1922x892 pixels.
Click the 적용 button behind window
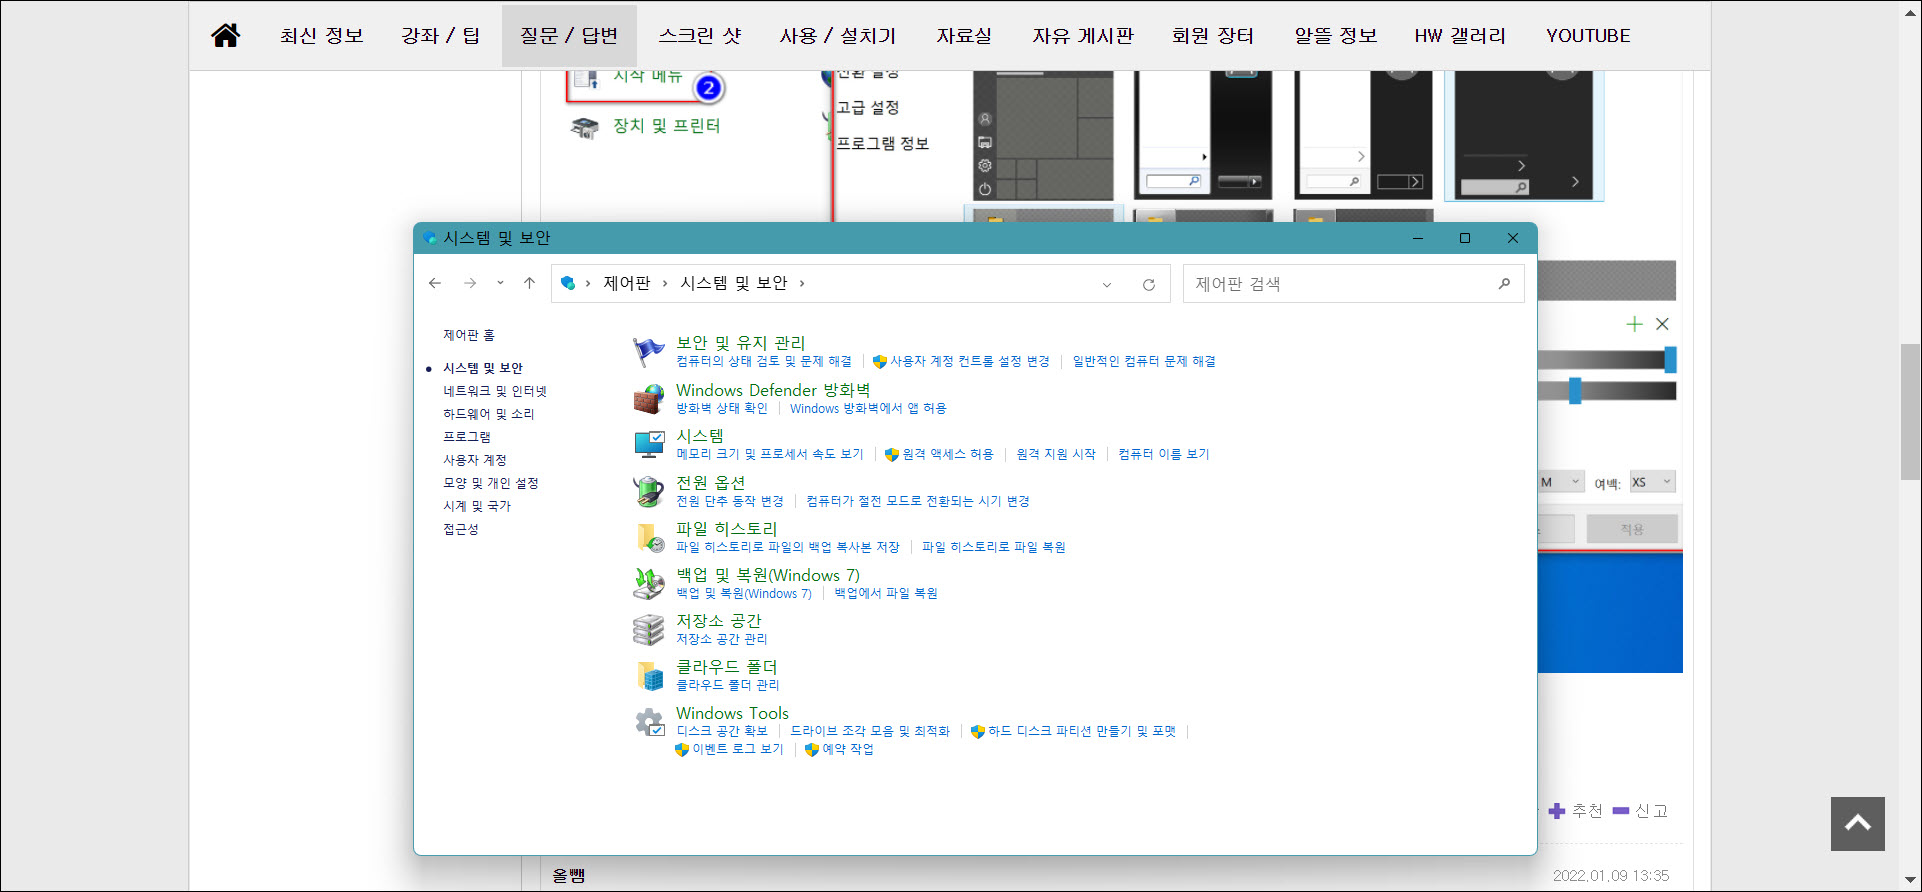1632,529
